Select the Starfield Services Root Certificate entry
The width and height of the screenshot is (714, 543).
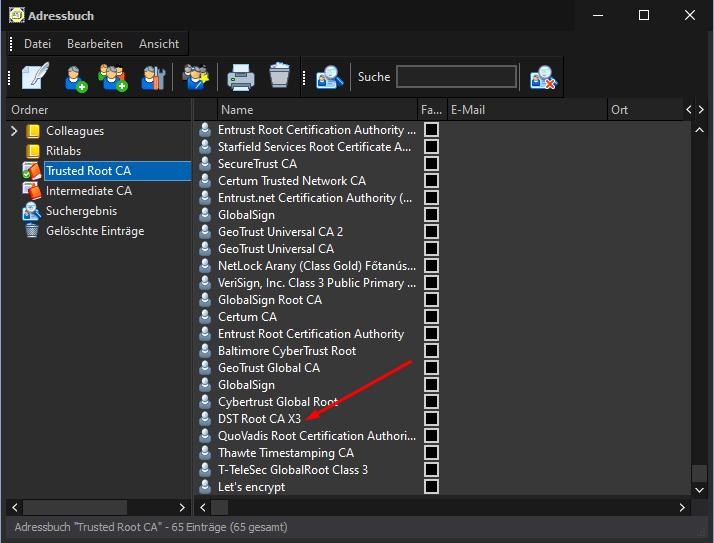(314, 147)
